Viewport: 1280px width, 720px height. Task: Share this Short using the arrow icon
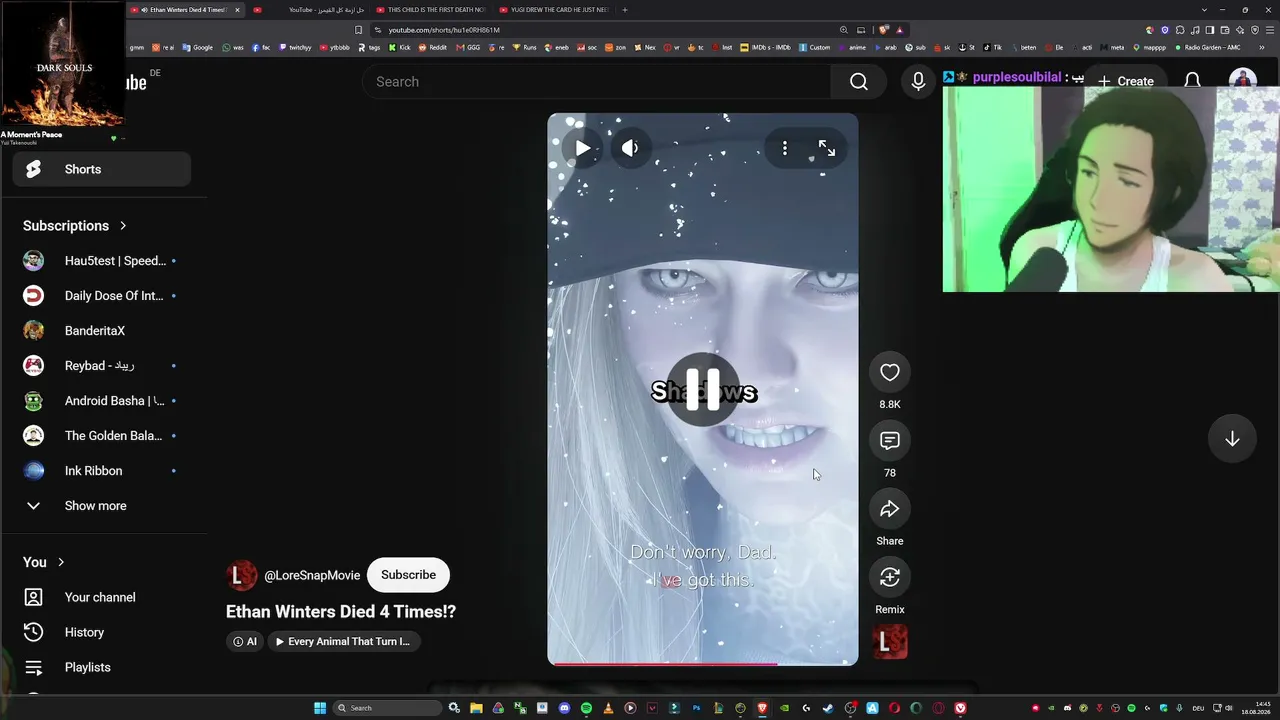(890, 509)
